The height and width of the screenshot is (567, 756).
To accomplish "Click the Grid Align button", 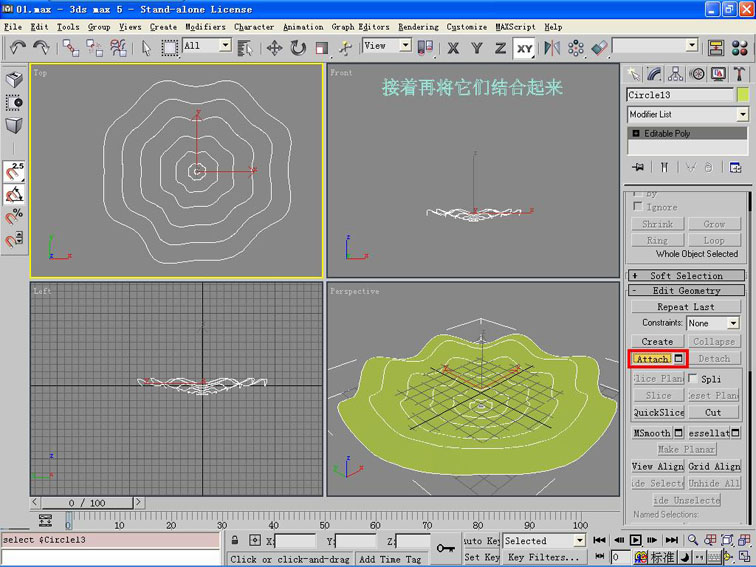I will coord(714,466).
